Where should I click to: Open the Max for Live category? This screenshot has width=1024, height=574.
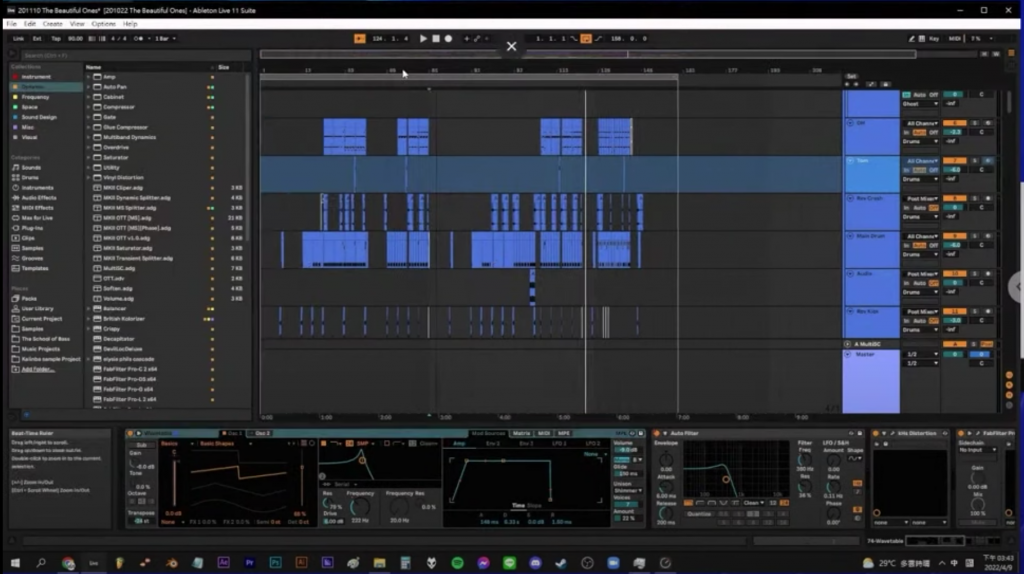[x=37, y=218]
